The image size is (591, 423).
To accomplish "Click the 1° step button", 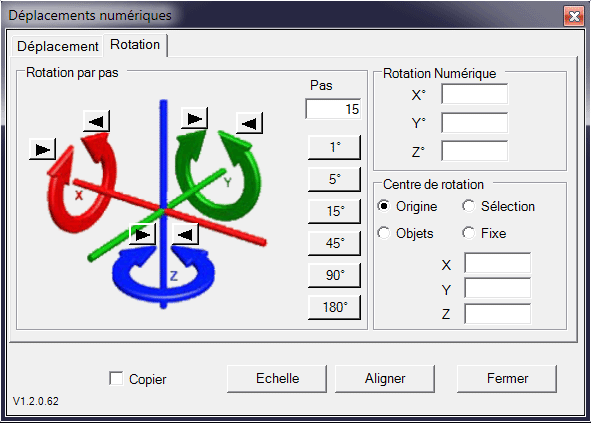I will click(x=334, y=147).
